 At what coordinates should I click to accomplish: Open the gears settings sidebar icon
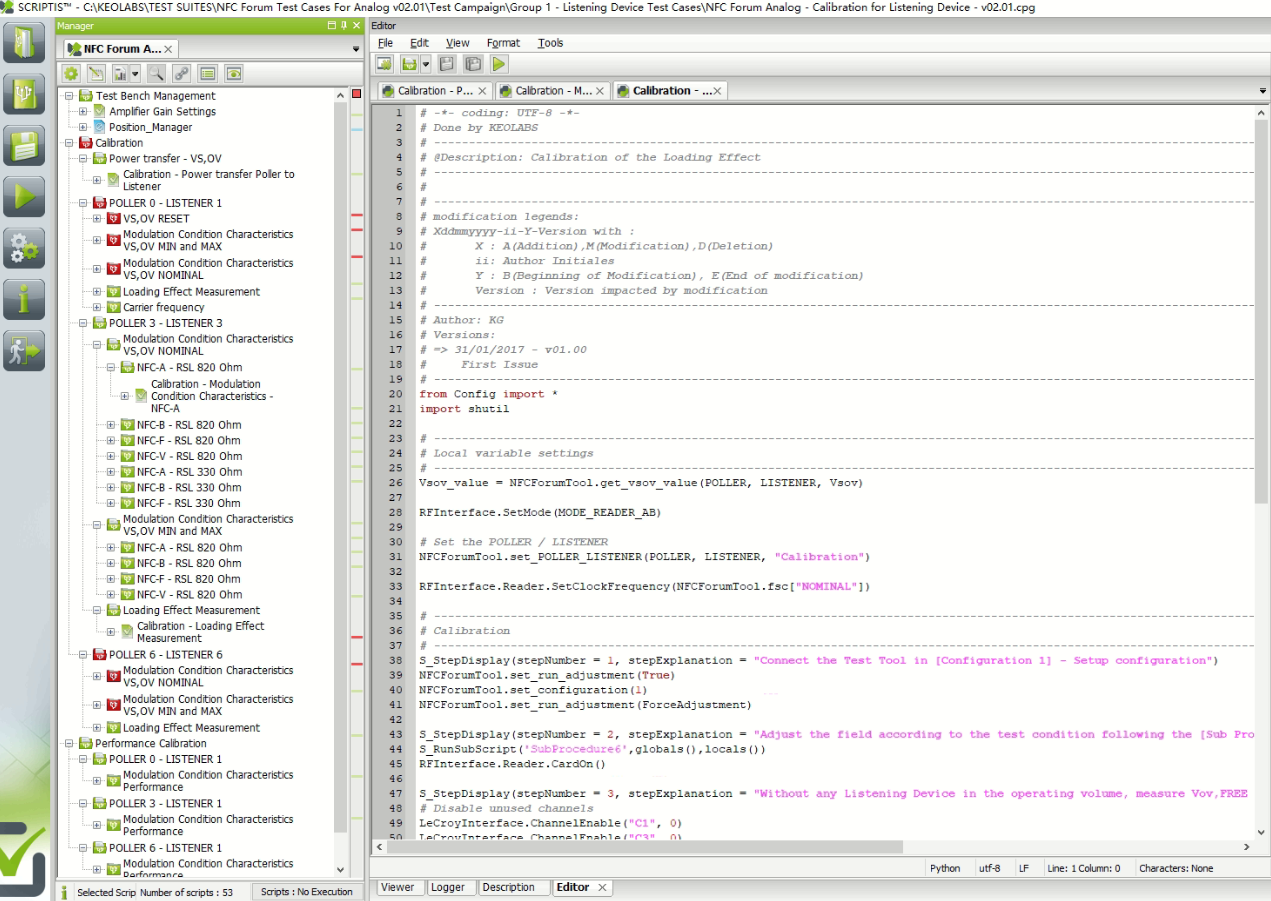pyautogui.click(x=24, y=248)
